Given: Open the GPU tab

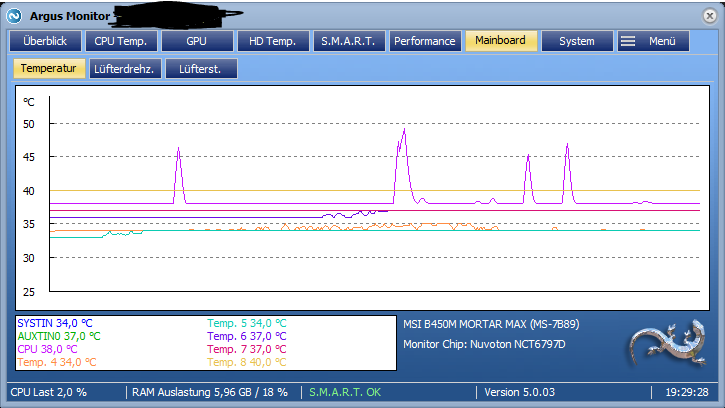Looking at the screenshot, I should click(197, 41).
